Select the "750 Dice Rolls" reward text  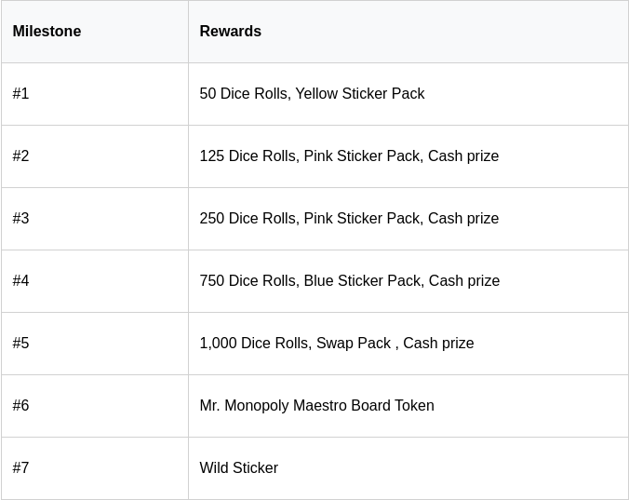click(x=247, y=281)
